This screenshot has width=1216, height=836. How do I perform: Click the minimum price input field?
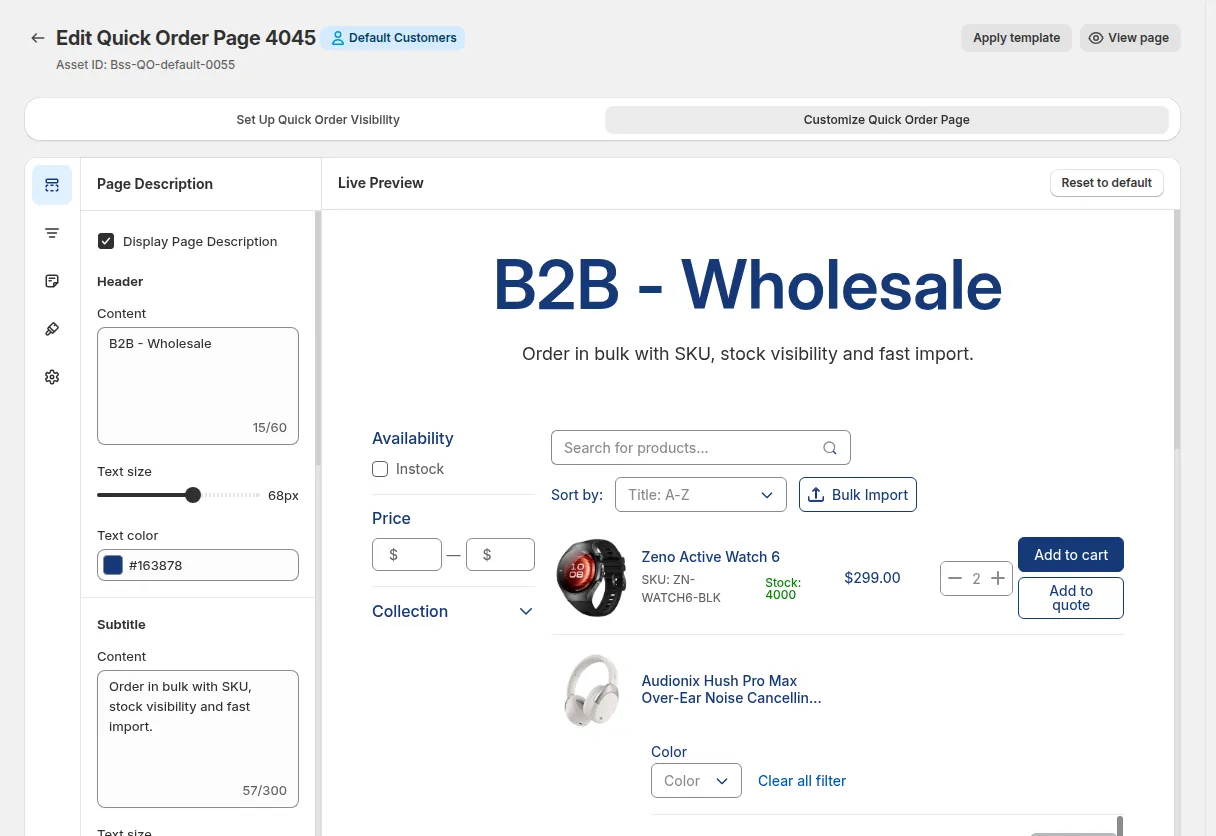tap(407, 554)
